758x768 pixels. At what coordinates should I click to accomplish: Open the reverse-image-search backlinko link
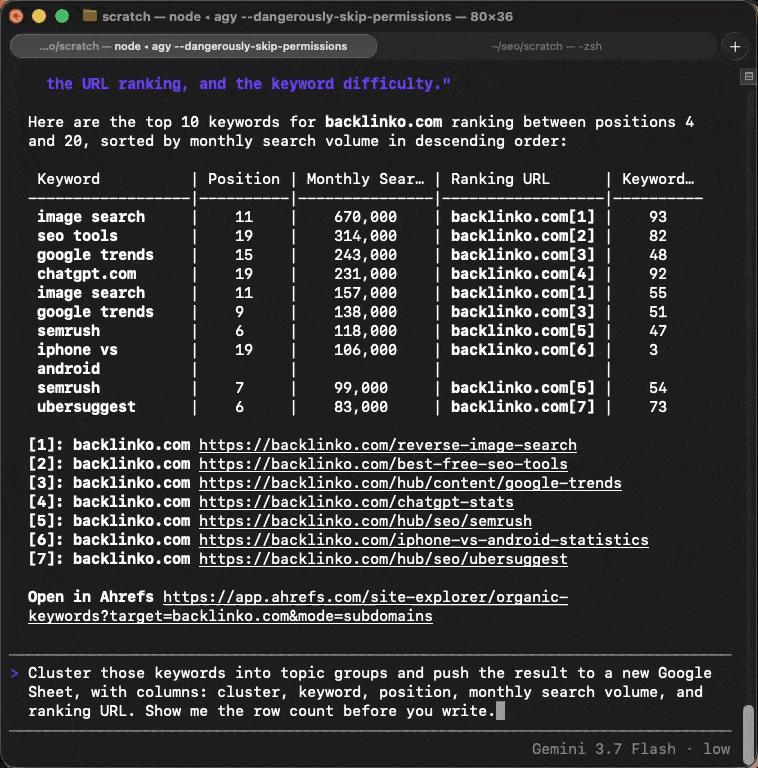pyautogui.click(x=387, y=445)
